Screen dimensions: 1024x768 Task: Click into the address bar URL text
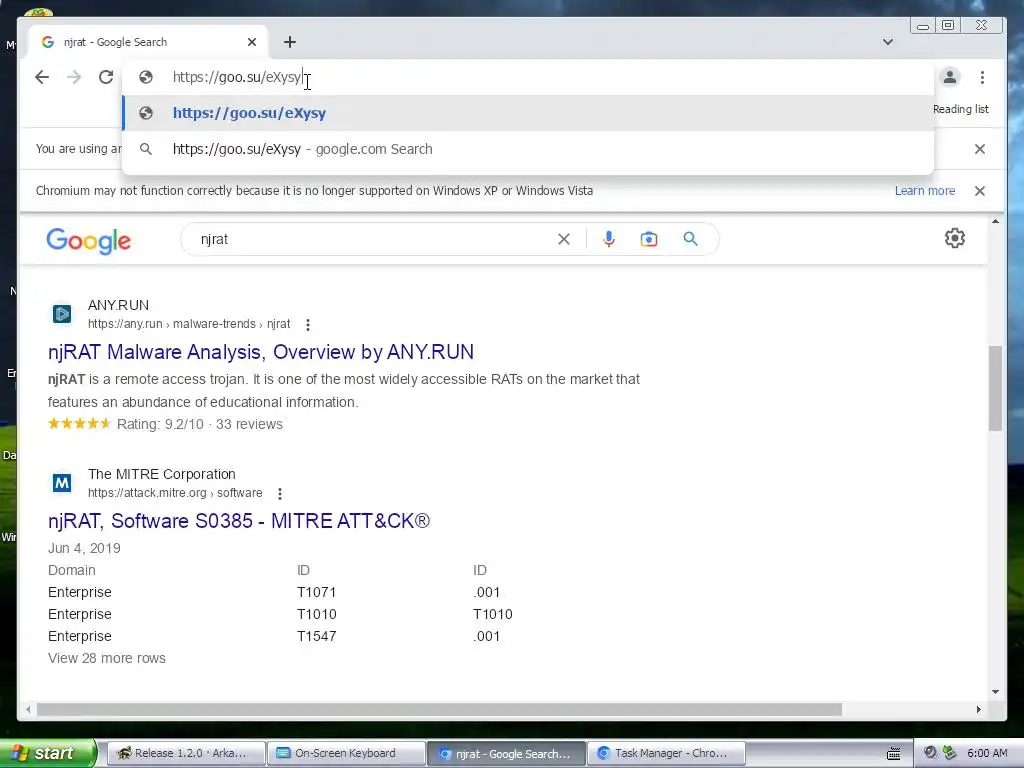236,77
